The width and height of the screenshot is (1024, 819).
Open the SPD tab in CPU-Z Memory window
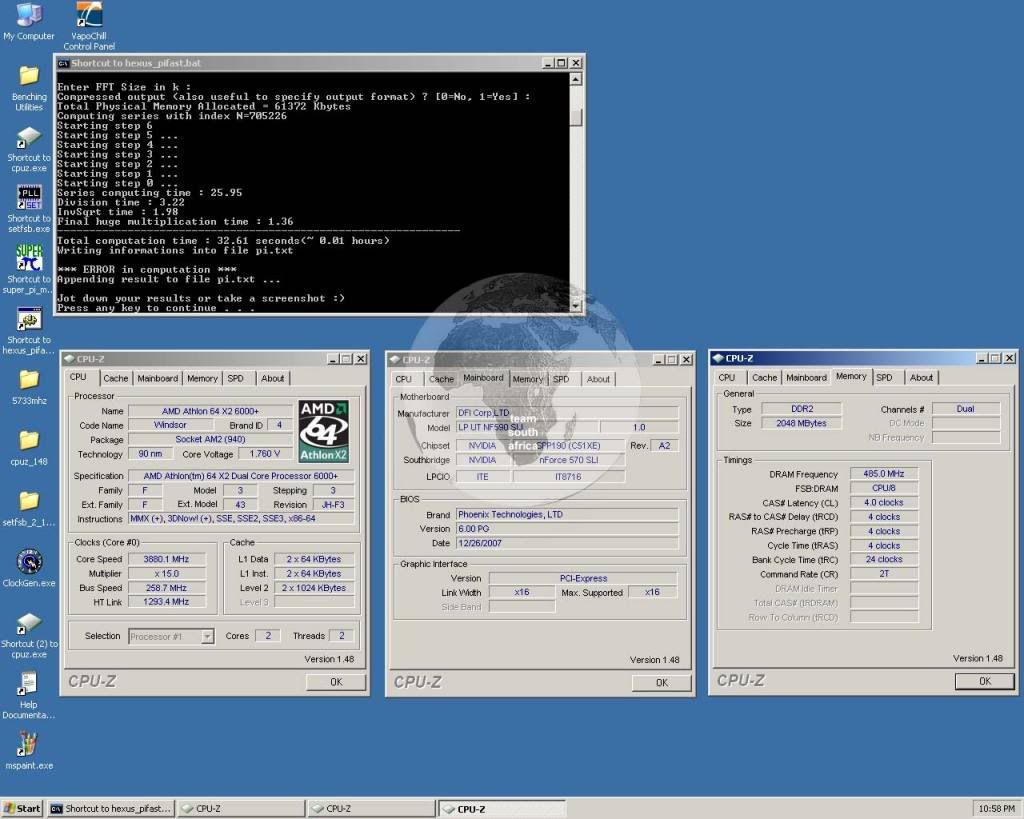(884, 377)
